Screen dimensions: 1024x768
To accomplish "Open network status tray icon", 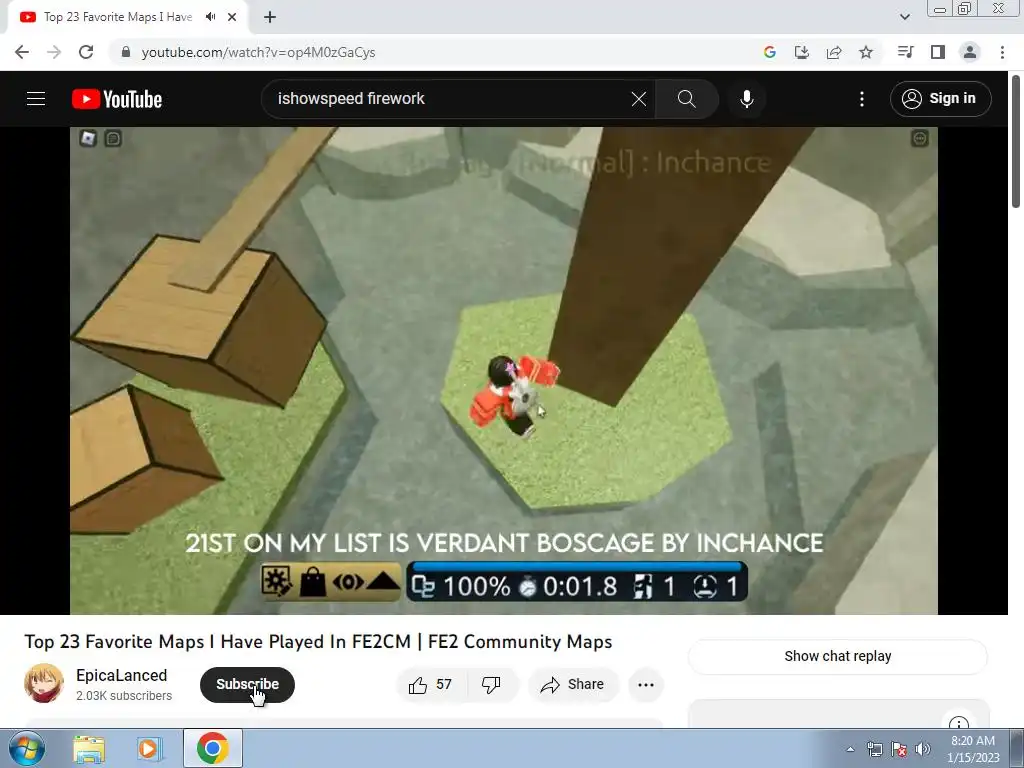I will (x=874, y=749).
